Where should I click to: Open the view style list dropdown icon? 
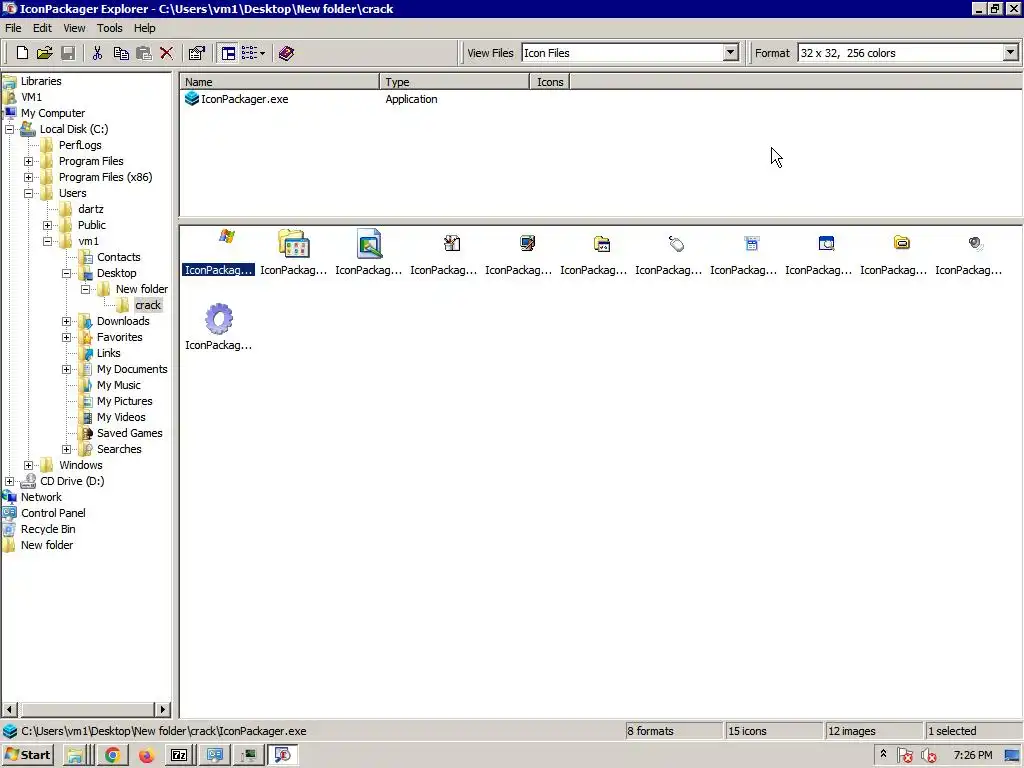point(253,53)
